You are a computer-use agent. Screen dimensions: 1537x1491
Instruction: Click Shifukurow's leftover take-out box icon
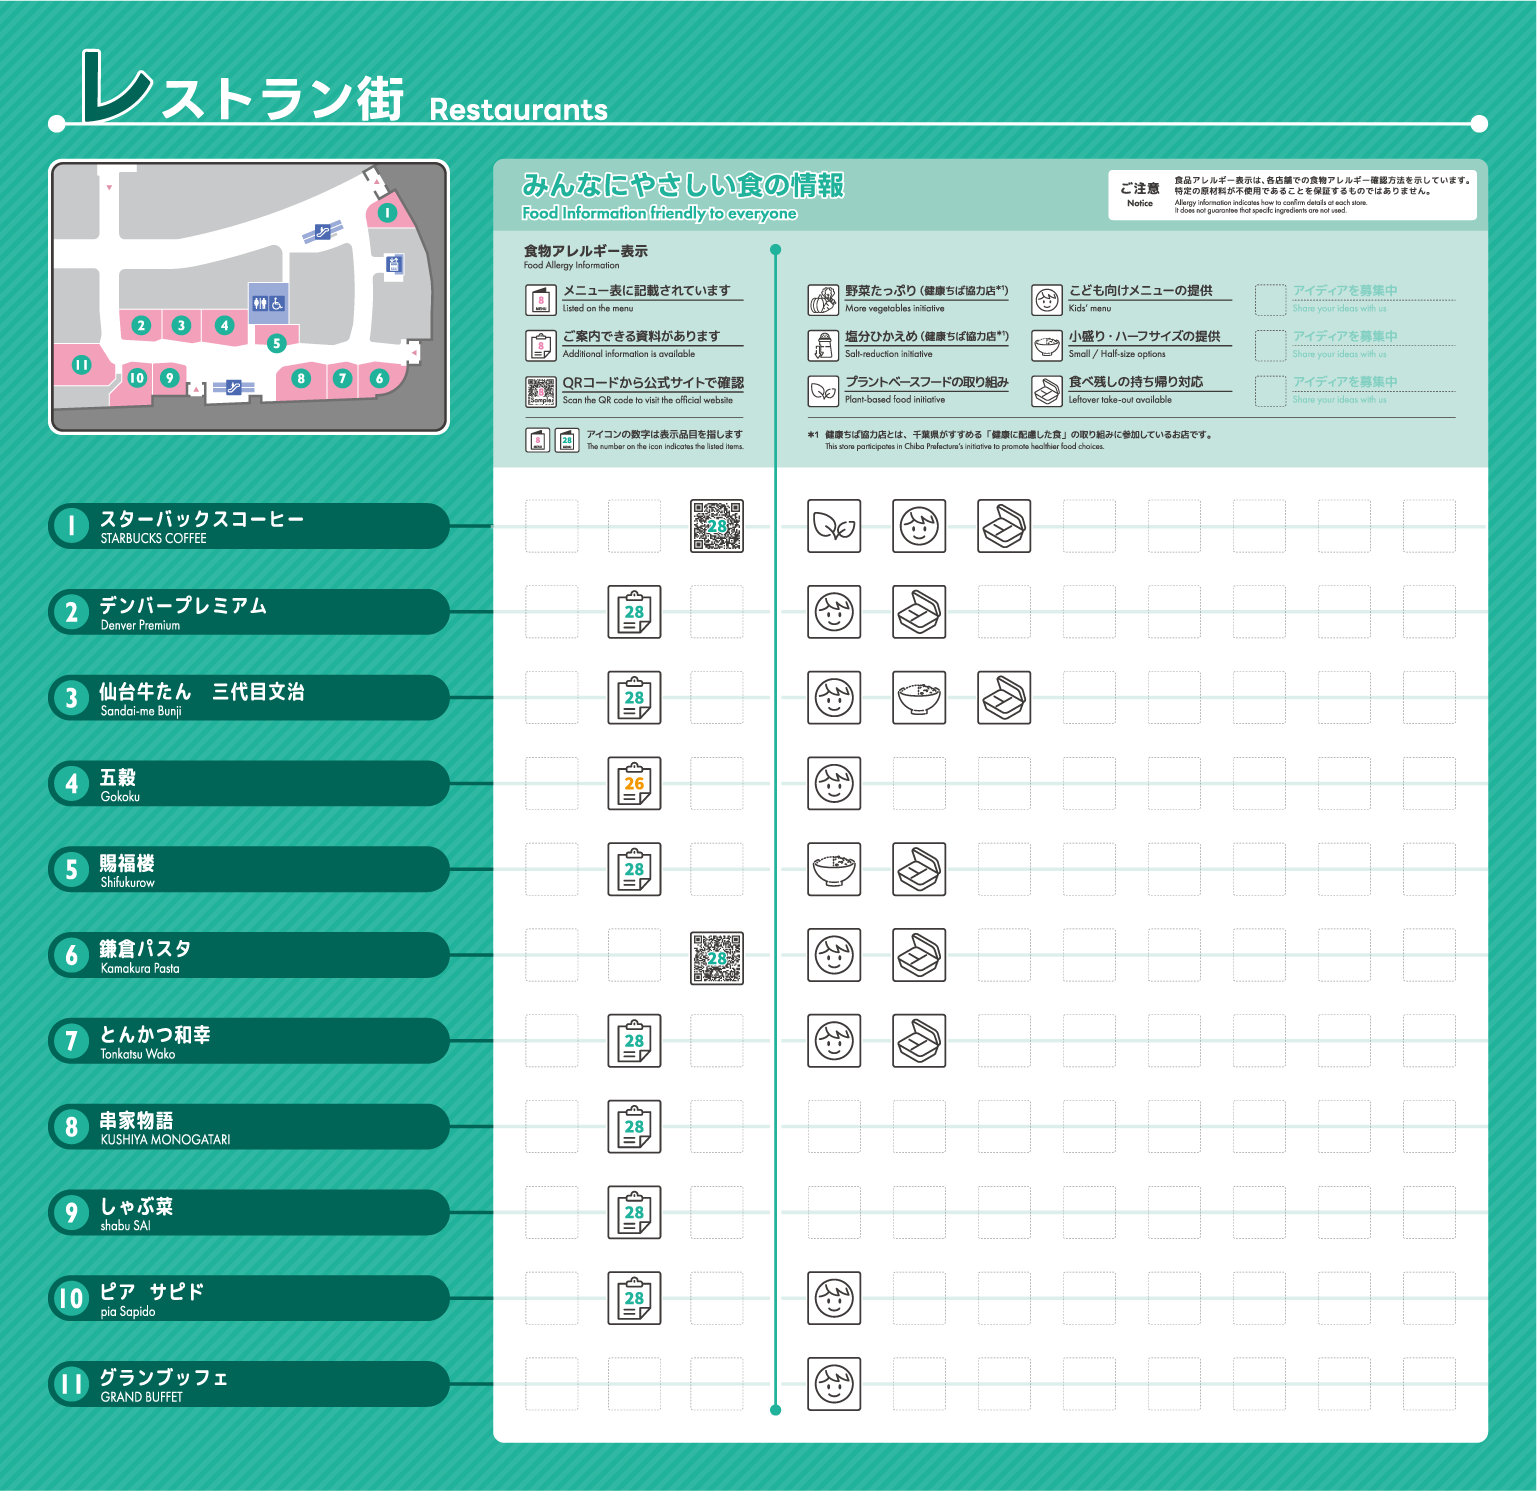[x=919, y=869]
